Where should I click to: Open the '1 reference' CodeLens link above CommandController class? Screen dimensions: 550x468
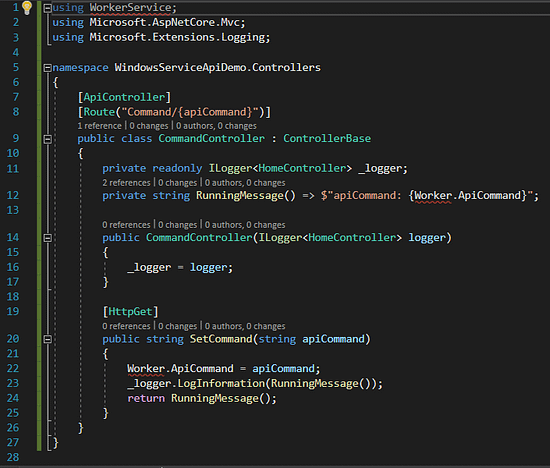(x=100, y=126)
